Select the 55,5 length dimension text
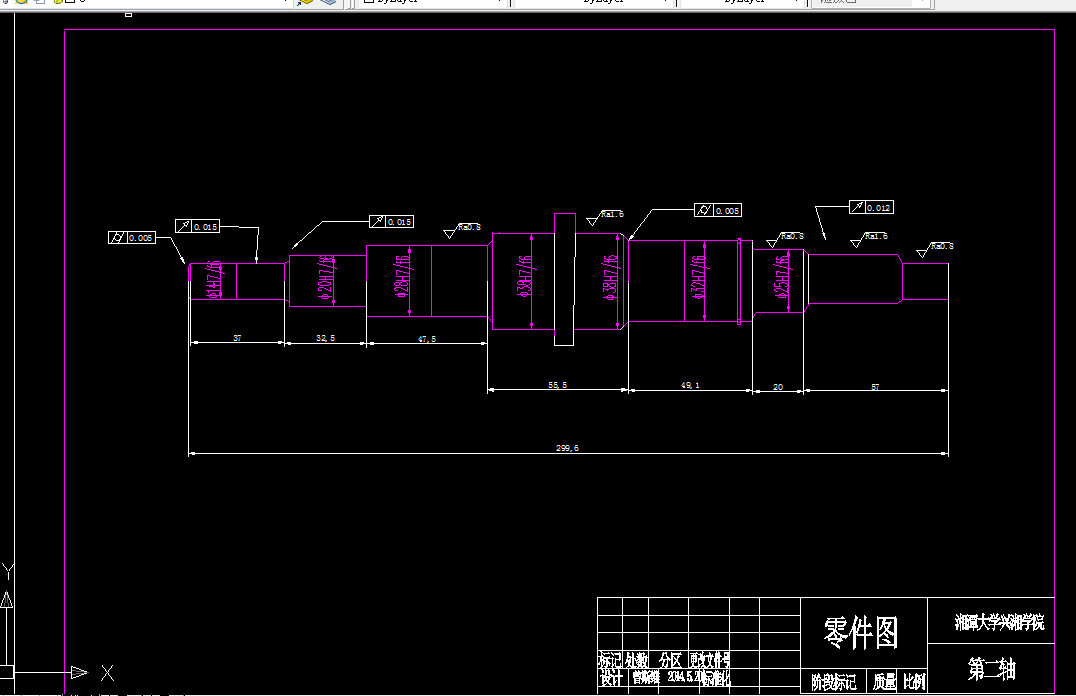The image size is (1076, 696). point(557,385)
